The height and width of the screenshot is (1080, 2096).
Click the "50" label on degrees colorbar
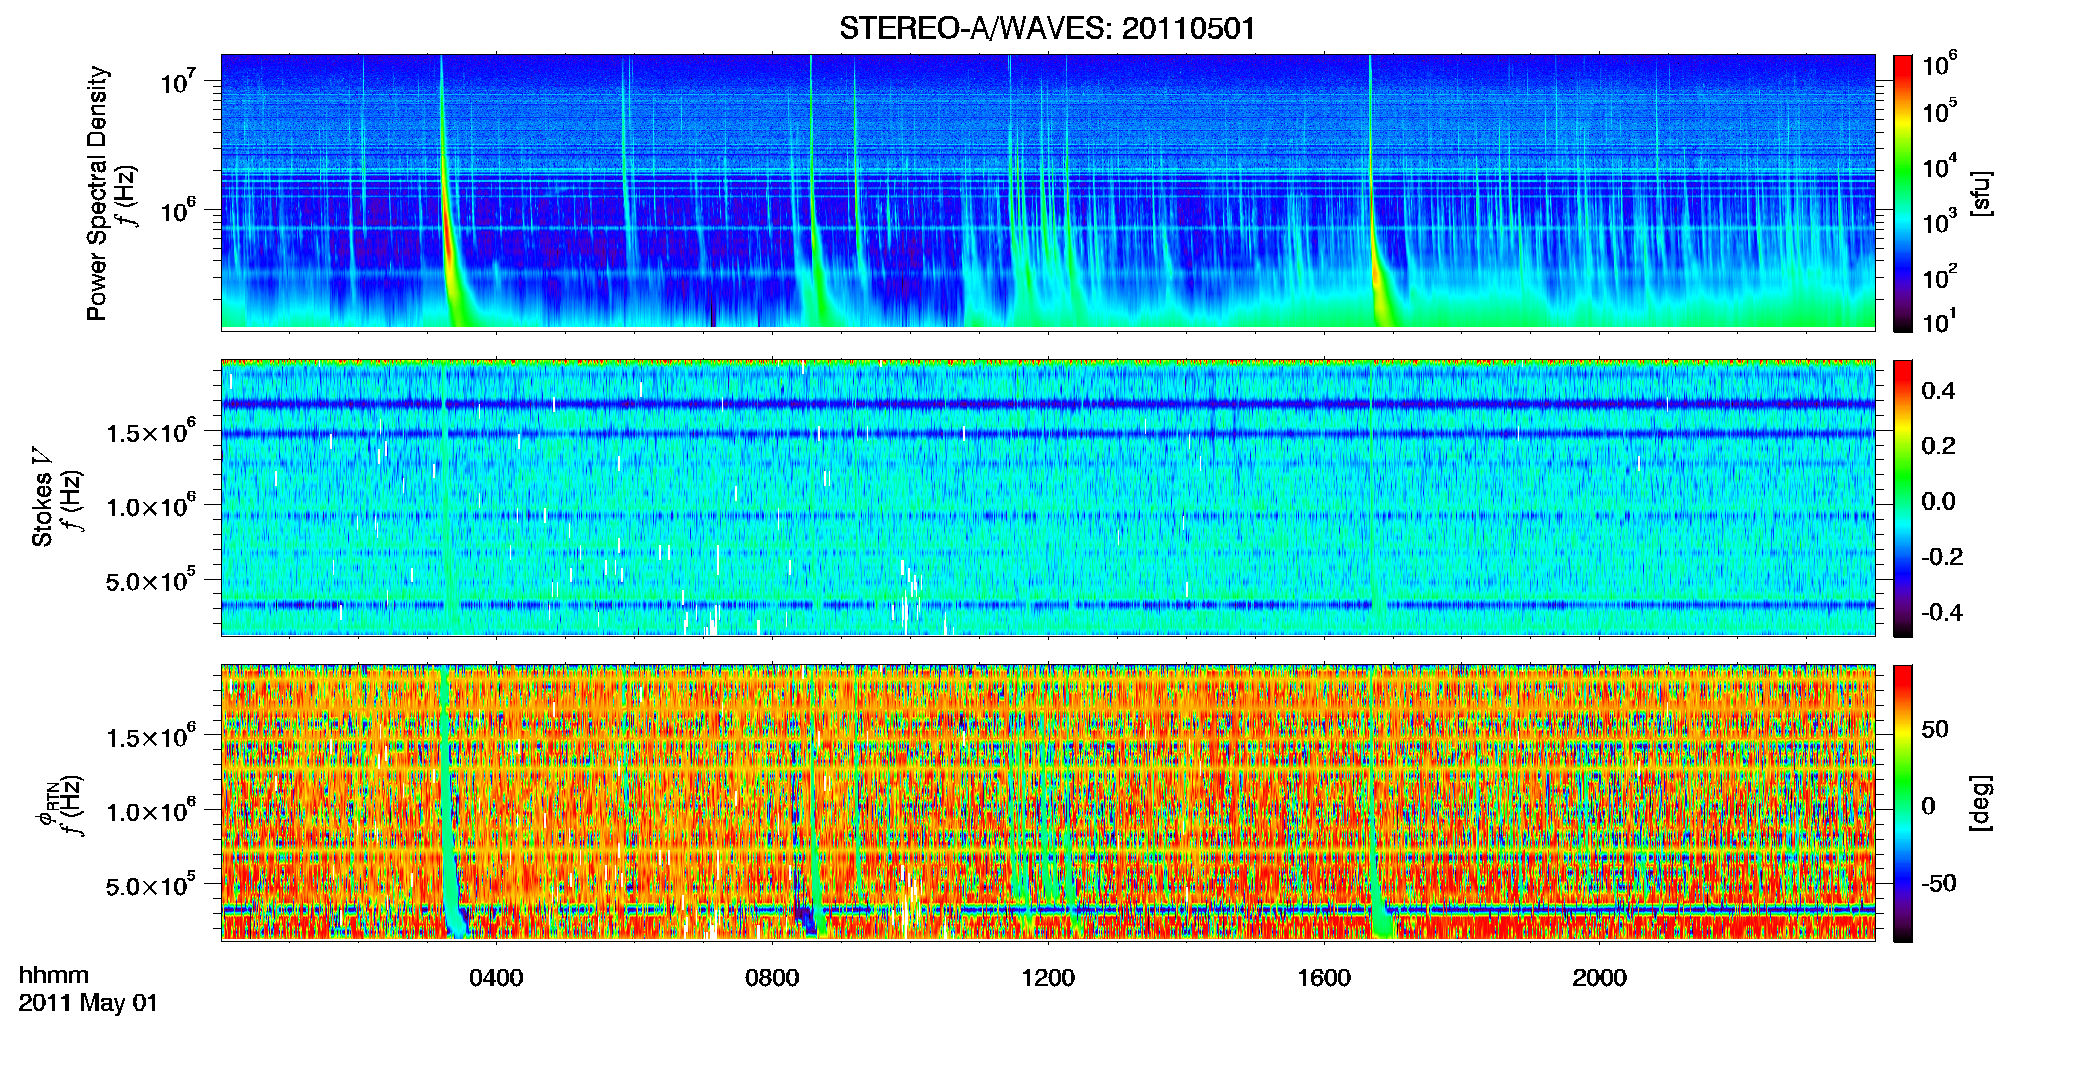[1935, 729]
